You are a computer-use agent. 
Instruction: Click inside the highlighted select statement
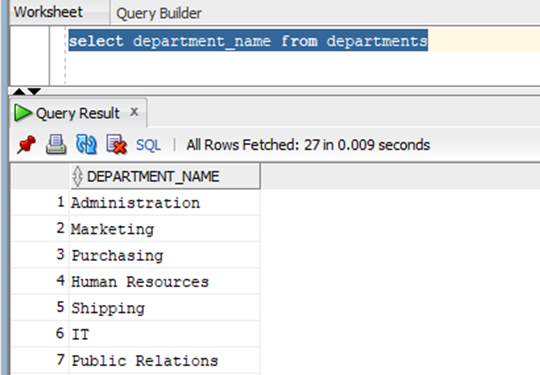point(248,41)
